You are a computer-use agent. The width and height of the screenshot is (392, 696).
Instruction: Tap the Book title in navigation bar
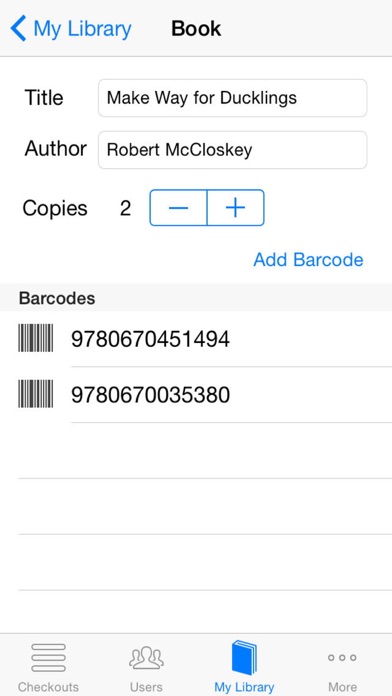pyautogui.click(x=196, y=29)
